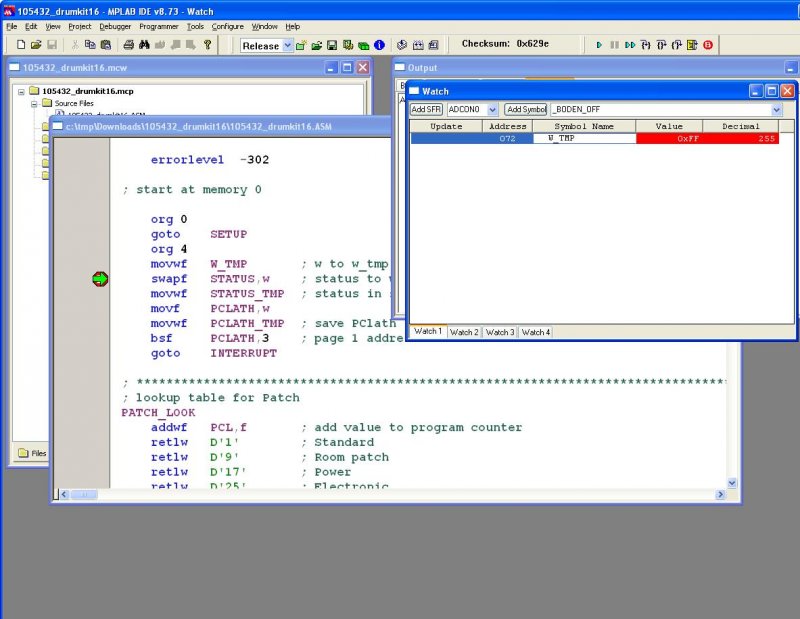Switch to Watch 1 tab
The width and height of the screenshot is (800, 619).
[x=428, y=331]
